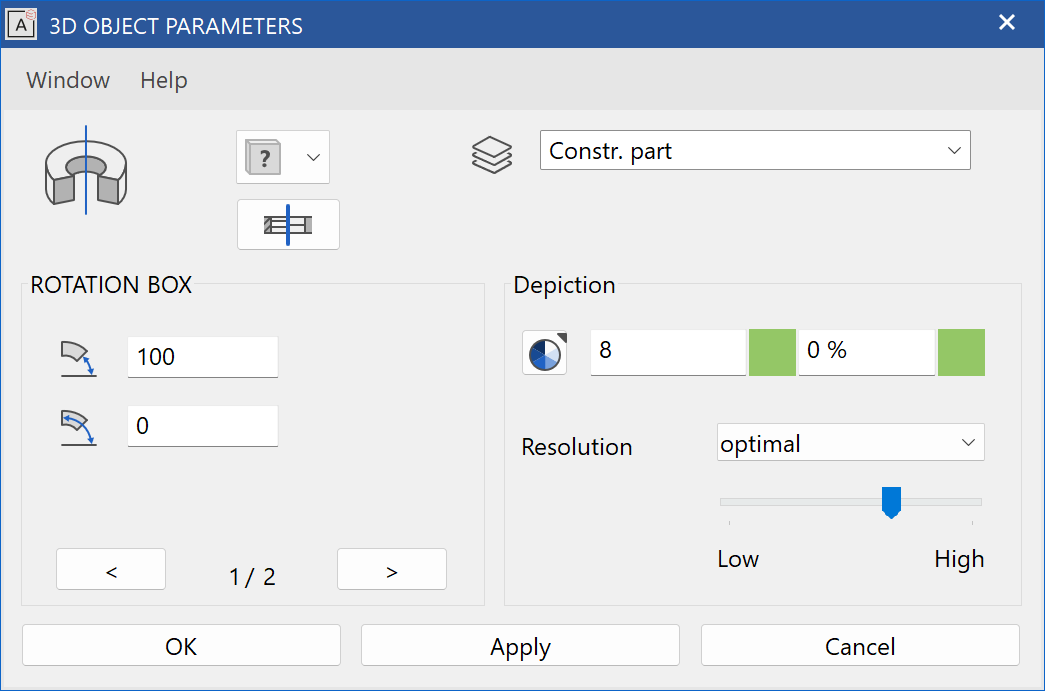Click the pie chart depiction icon
Viewport: 1045px width, 691px height.
tap(543, 352)
